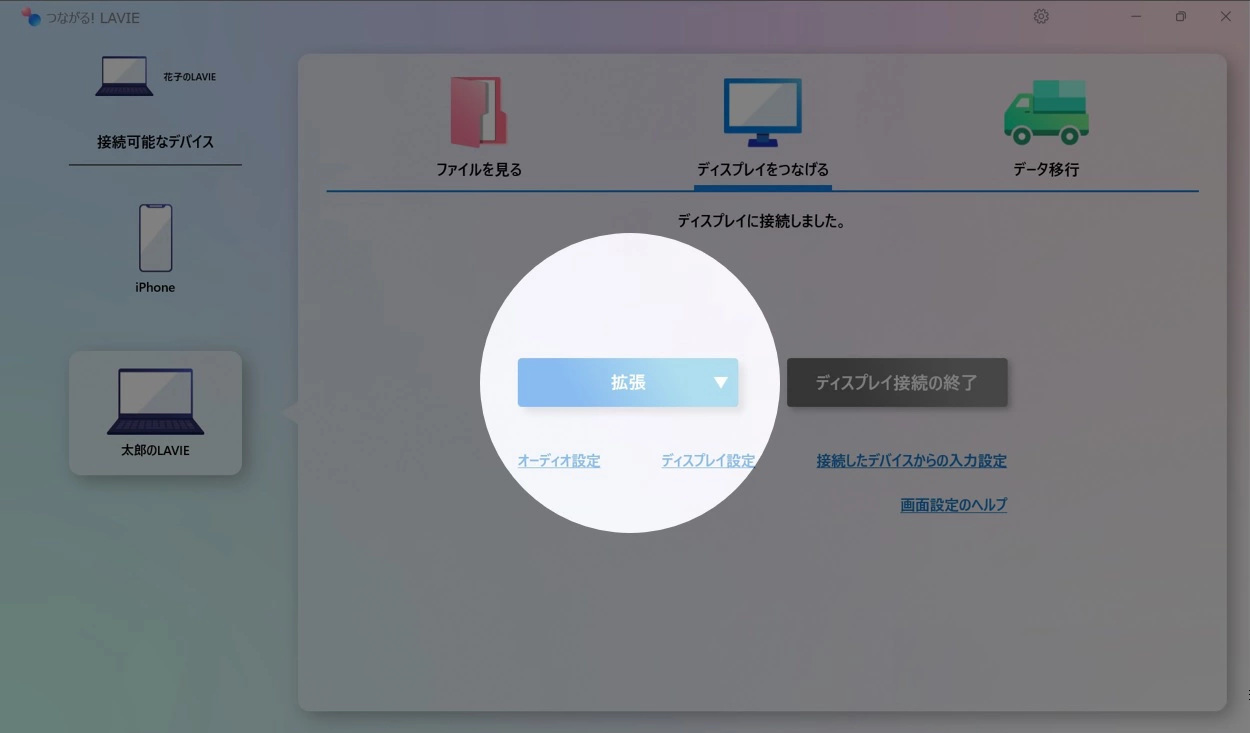Screen dimensions: 1250x733
Task: Click the 花子のLAVIE device name
Action: pyautogui.click(x=189, y=77)
